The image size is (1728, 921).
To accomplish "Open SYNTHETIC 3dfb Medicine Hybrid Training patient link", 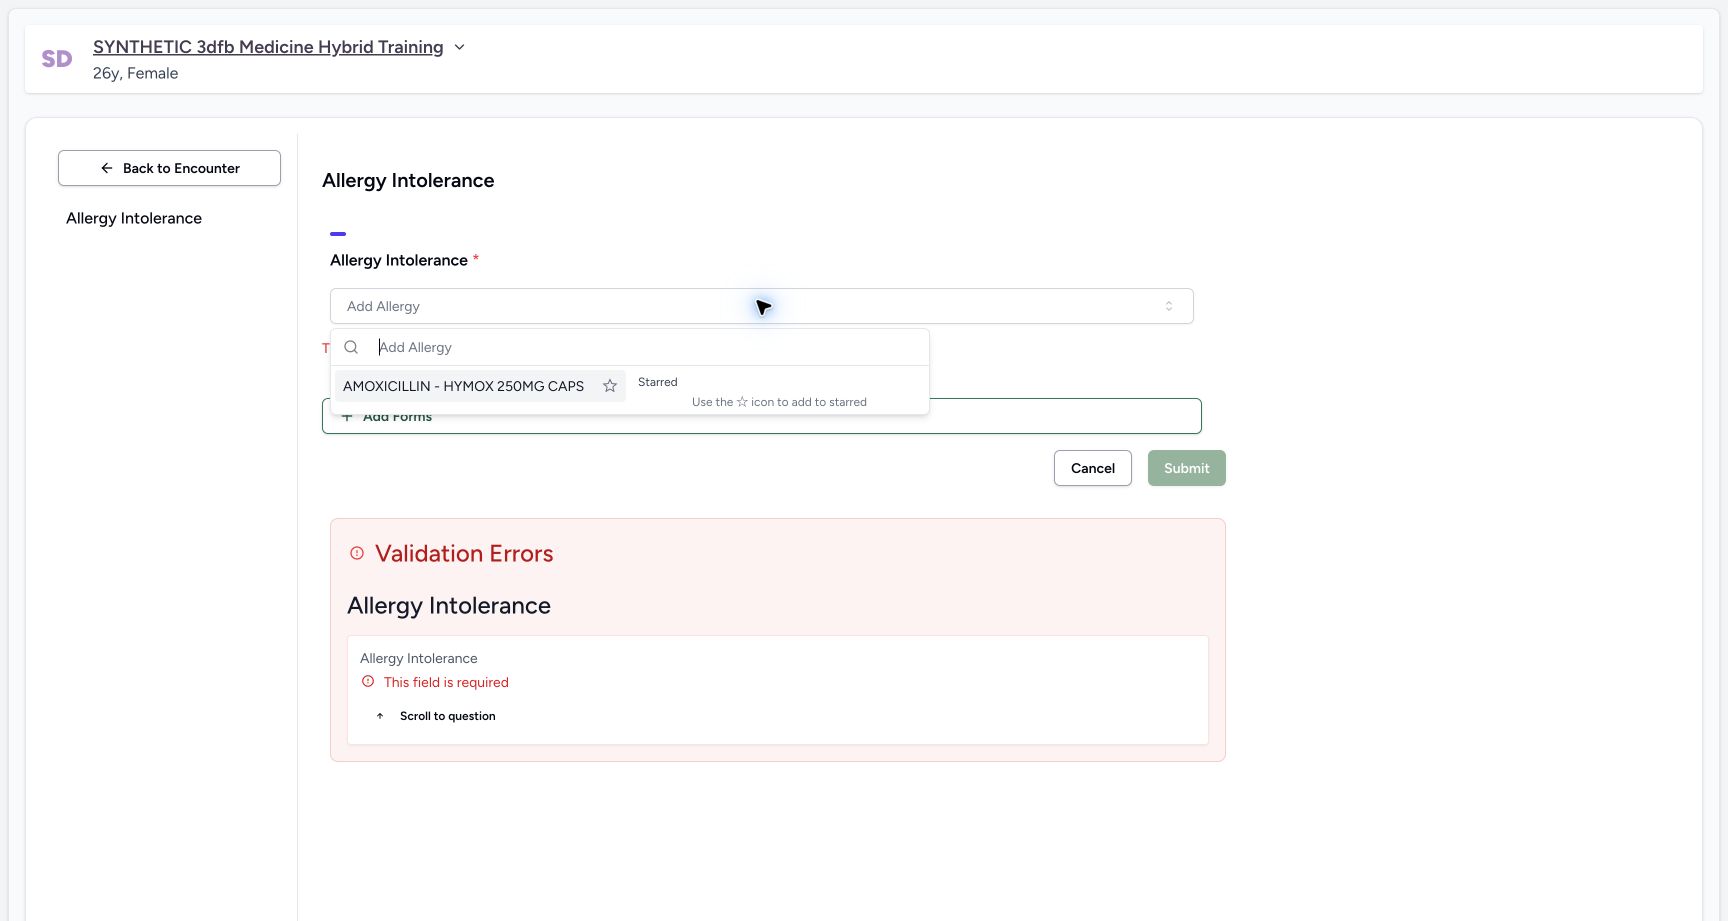I will 268,47.
